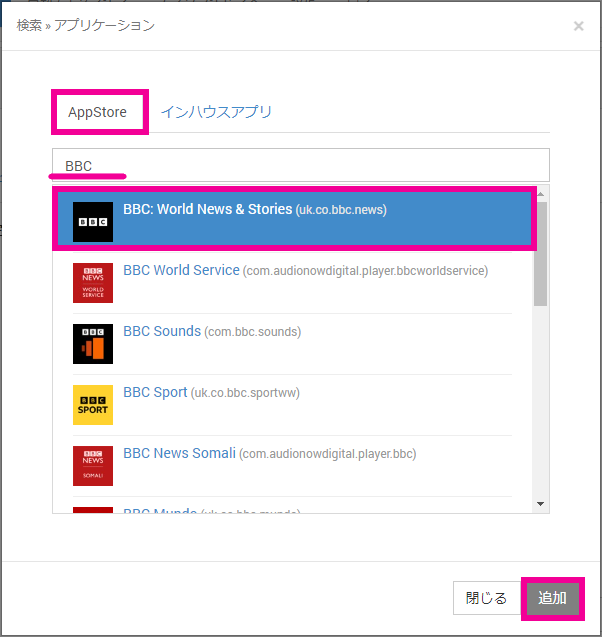Select the BBC: World News & Stories title
This screenshot has height=637, width=602.
tap(208, 210)
